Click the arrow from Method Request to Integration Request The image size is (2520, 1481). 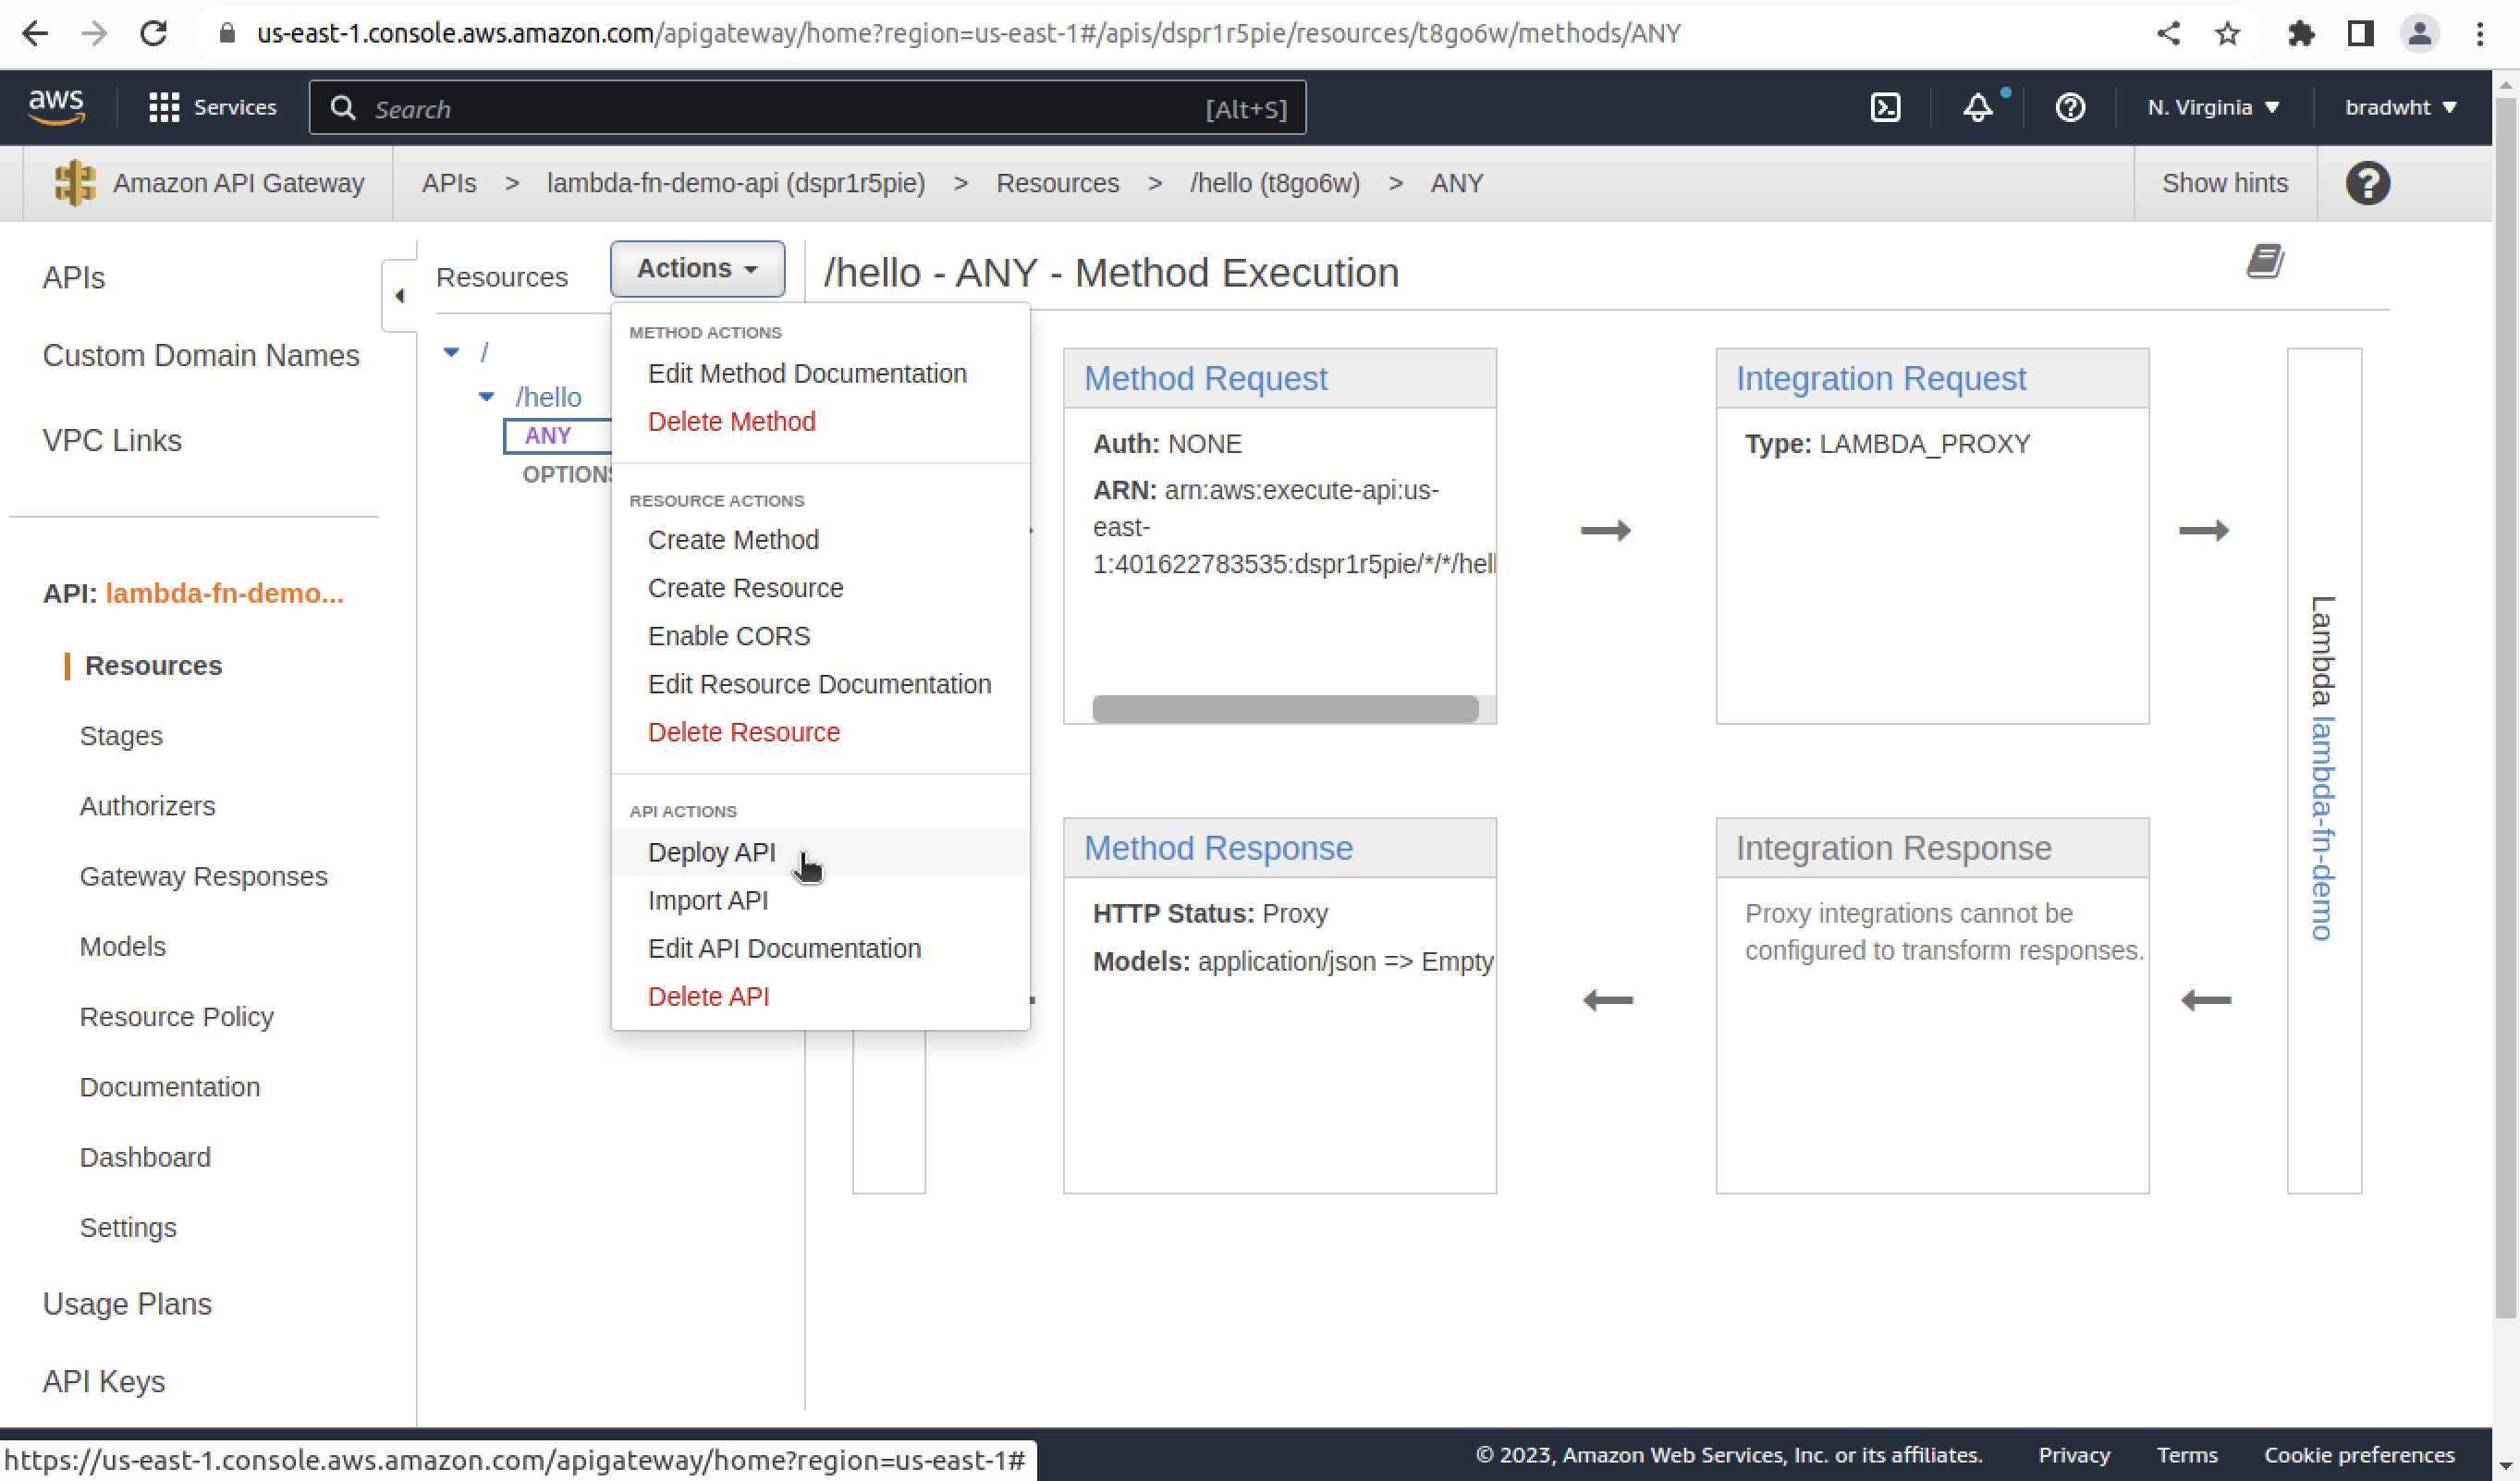(1606, 530)
